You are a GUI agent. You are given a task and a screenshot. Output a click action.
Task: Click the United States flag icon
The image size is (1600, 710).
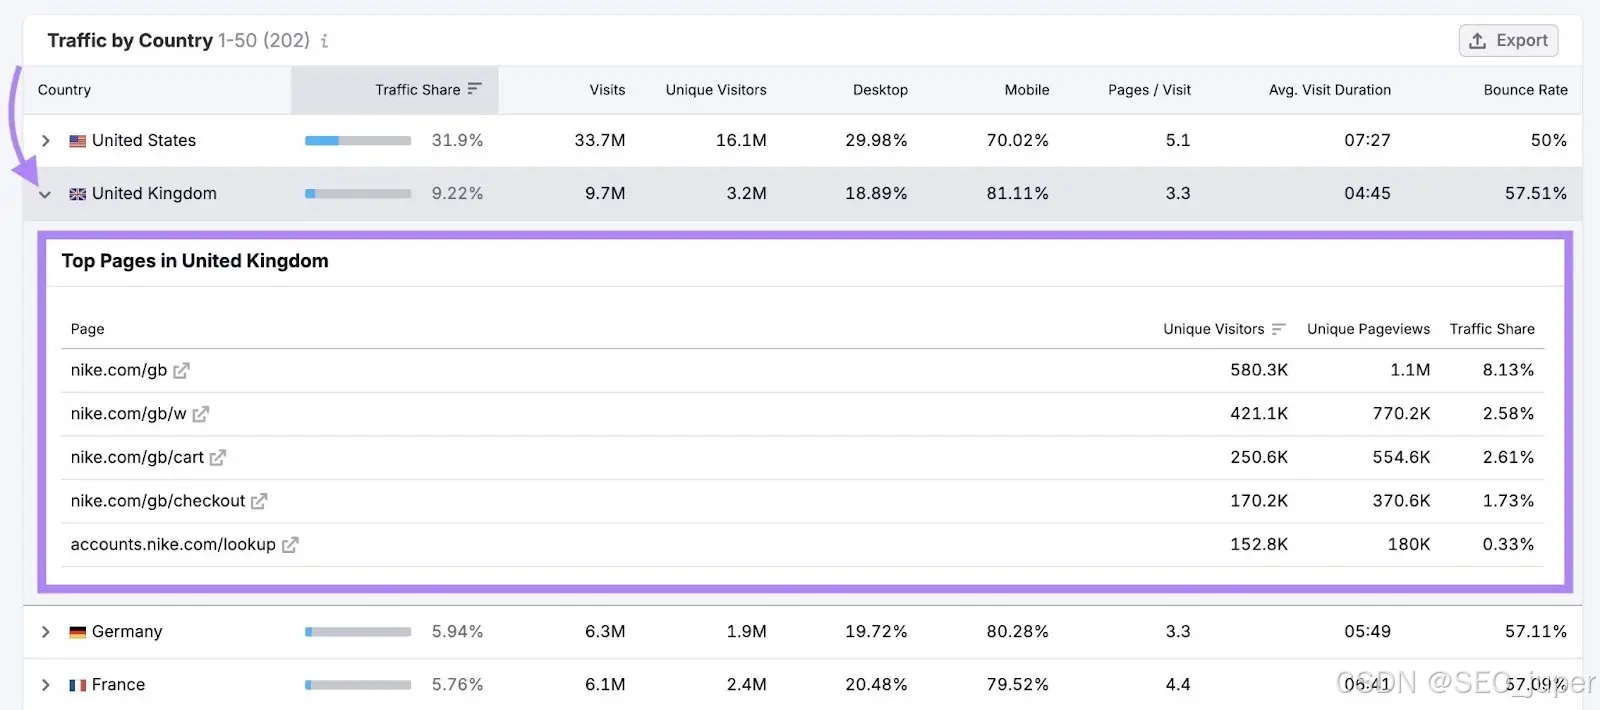tap(77, 141)
